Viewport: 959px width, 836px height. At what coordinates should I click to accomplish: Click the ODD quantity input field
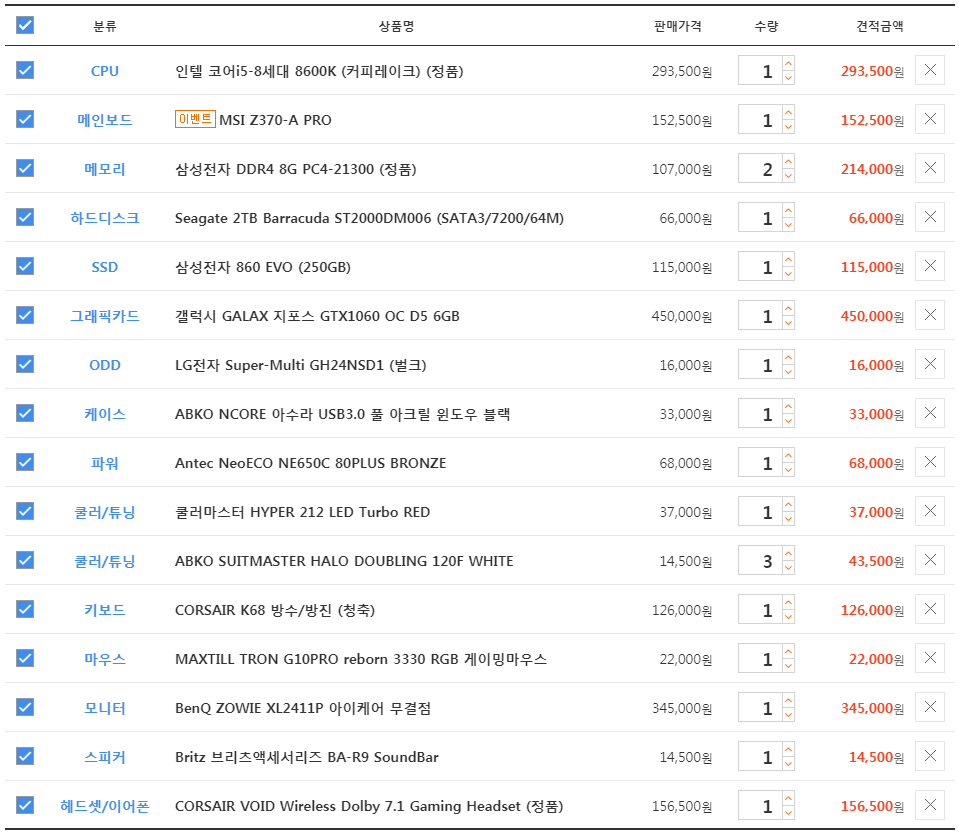point(760,364)
